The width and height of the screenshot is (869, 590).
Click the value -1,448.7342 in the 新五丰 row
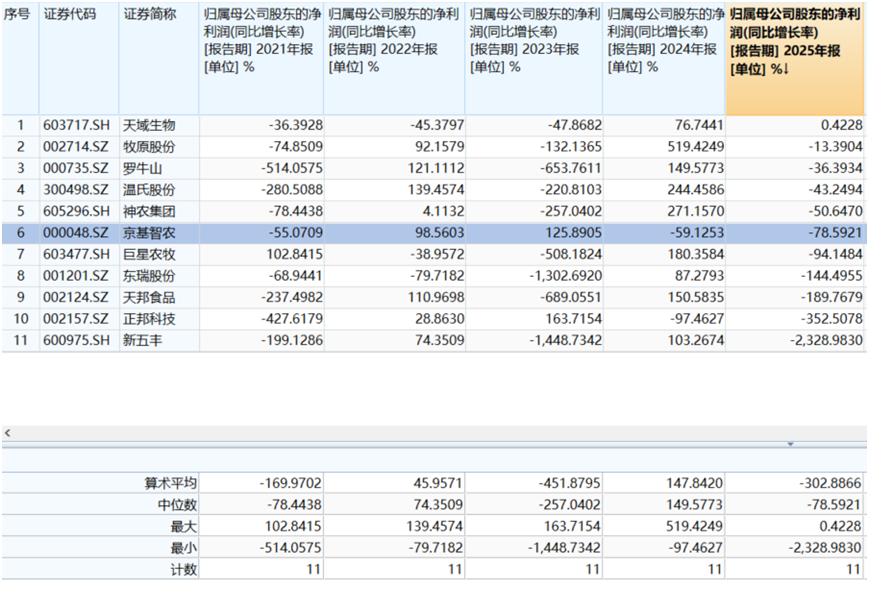click(565, 340)
